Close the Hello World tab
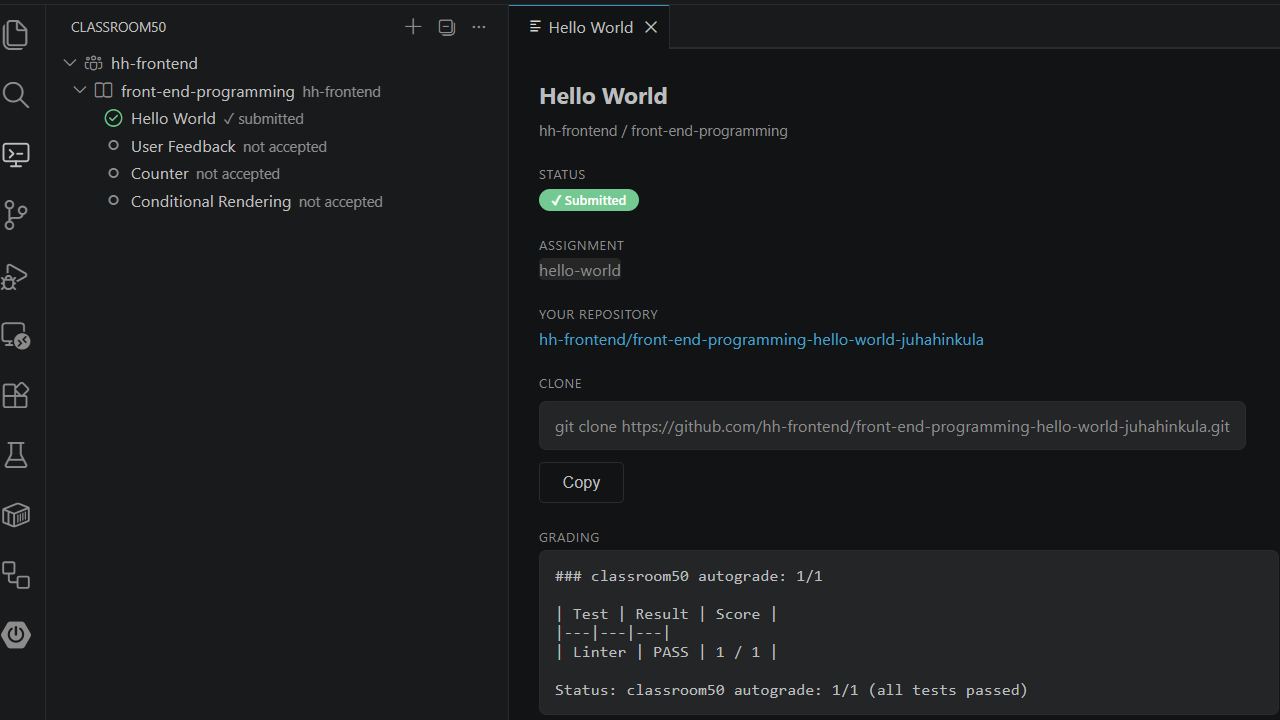Image resolution: width=1280 pixels, height=720 pixels. (651, 27)
